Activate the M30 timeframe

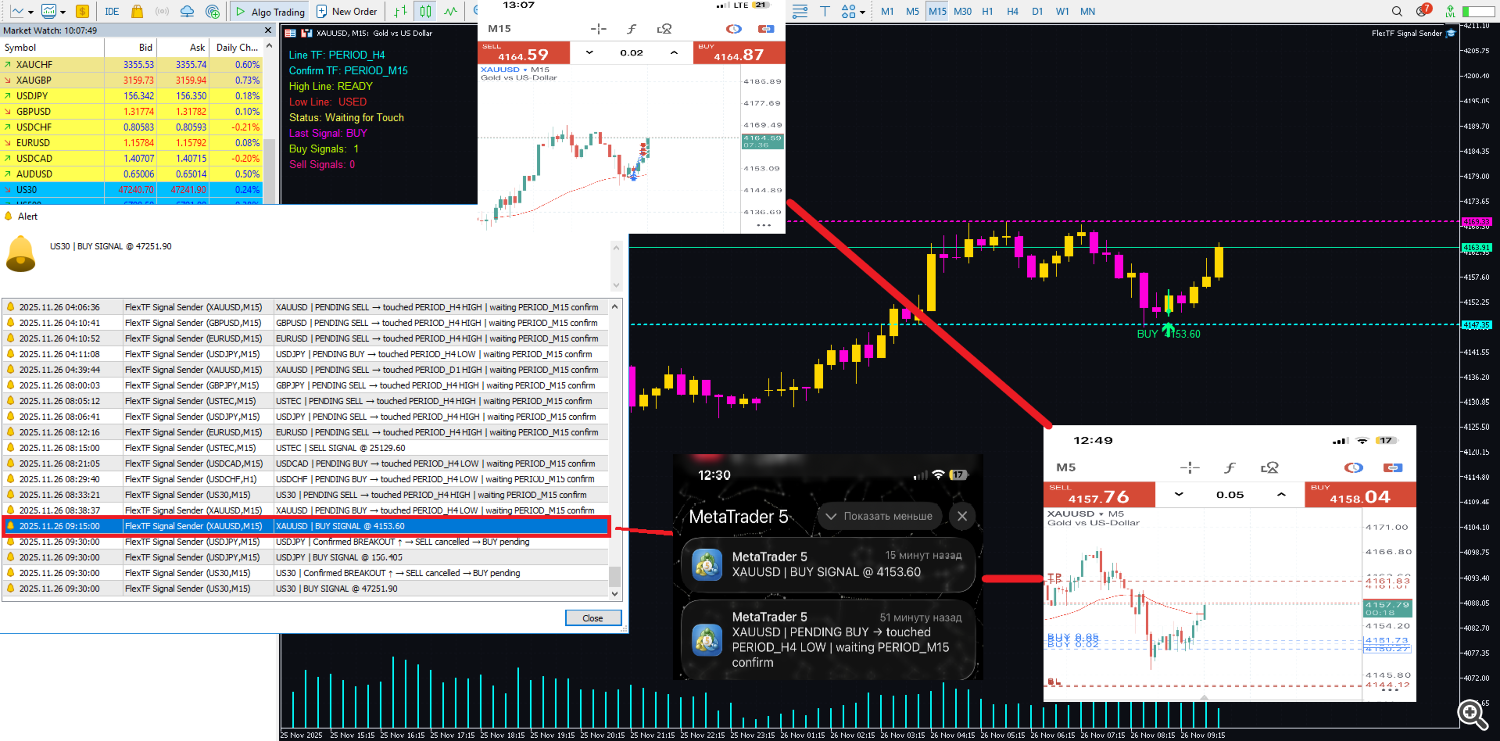tap(962, 12)
